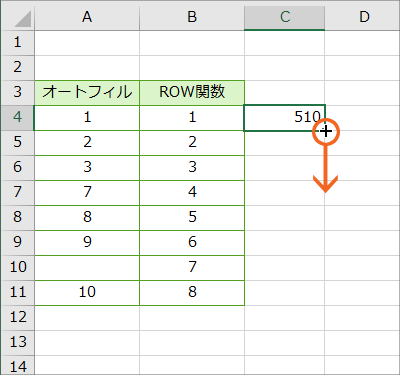Screen dimensions: 400x375
Task: Select row 5 header
Action: point(17,143)
